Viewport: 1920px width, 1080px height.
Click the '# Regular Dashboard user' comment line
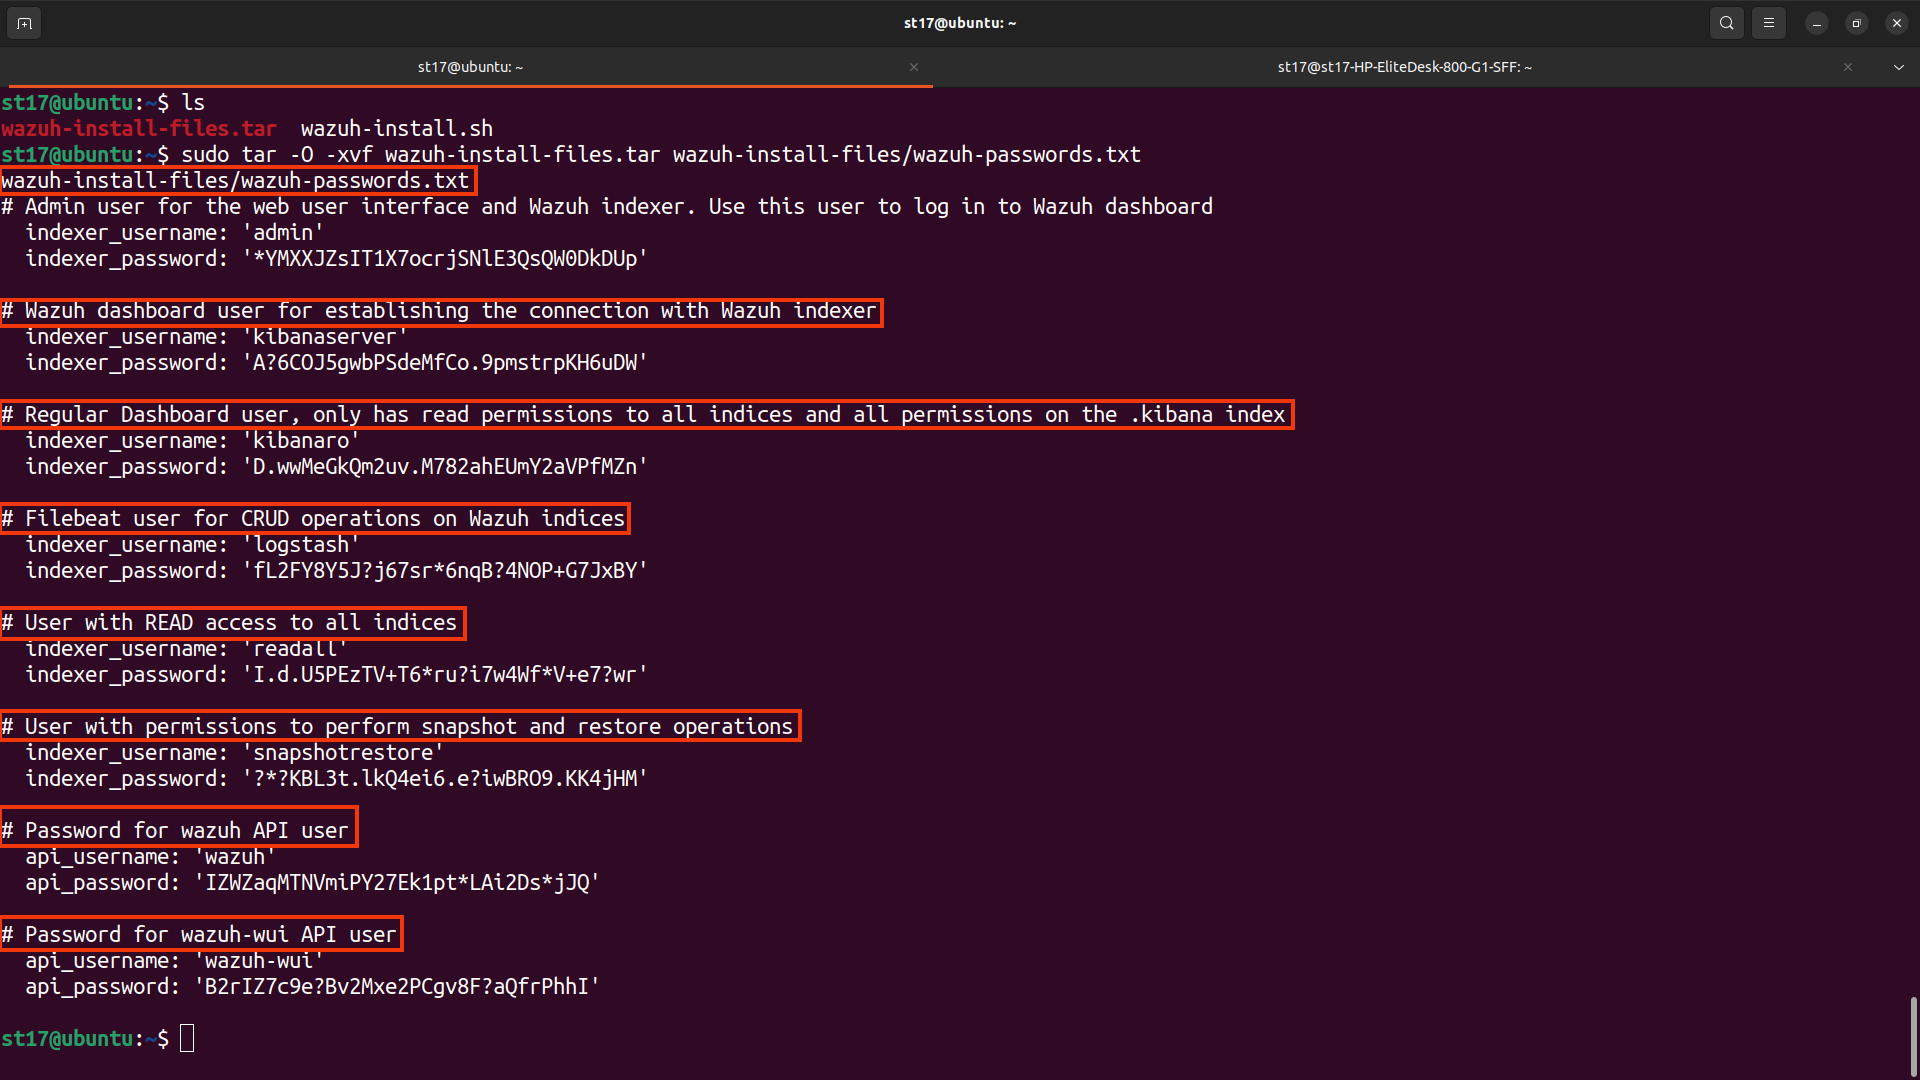coord(643,414)
